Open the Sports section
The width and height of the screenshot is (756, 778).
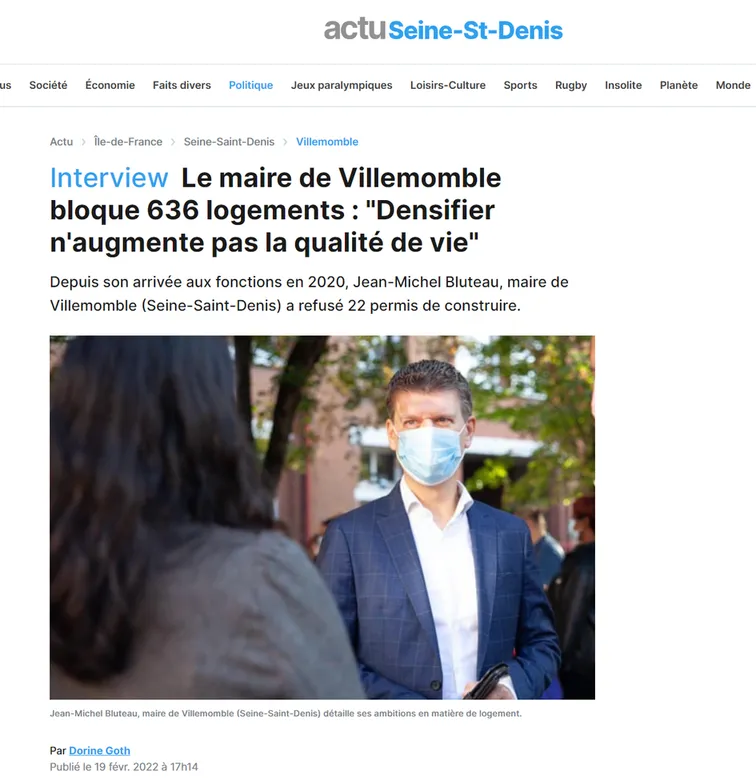[520, 85]
